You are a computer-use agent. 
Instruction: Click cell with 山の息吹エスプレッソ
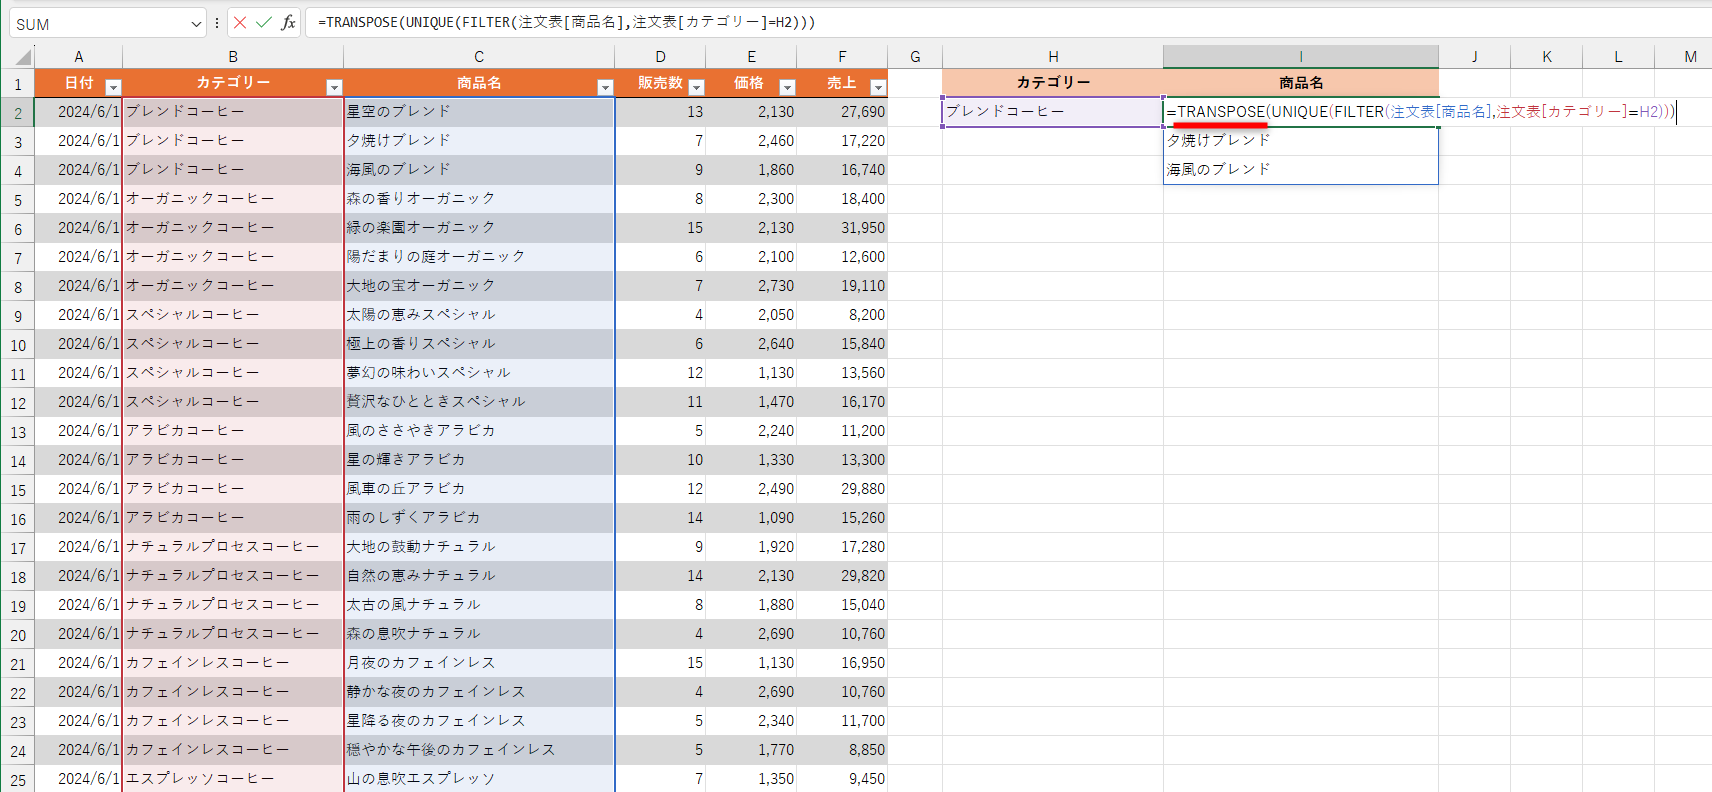479,779
